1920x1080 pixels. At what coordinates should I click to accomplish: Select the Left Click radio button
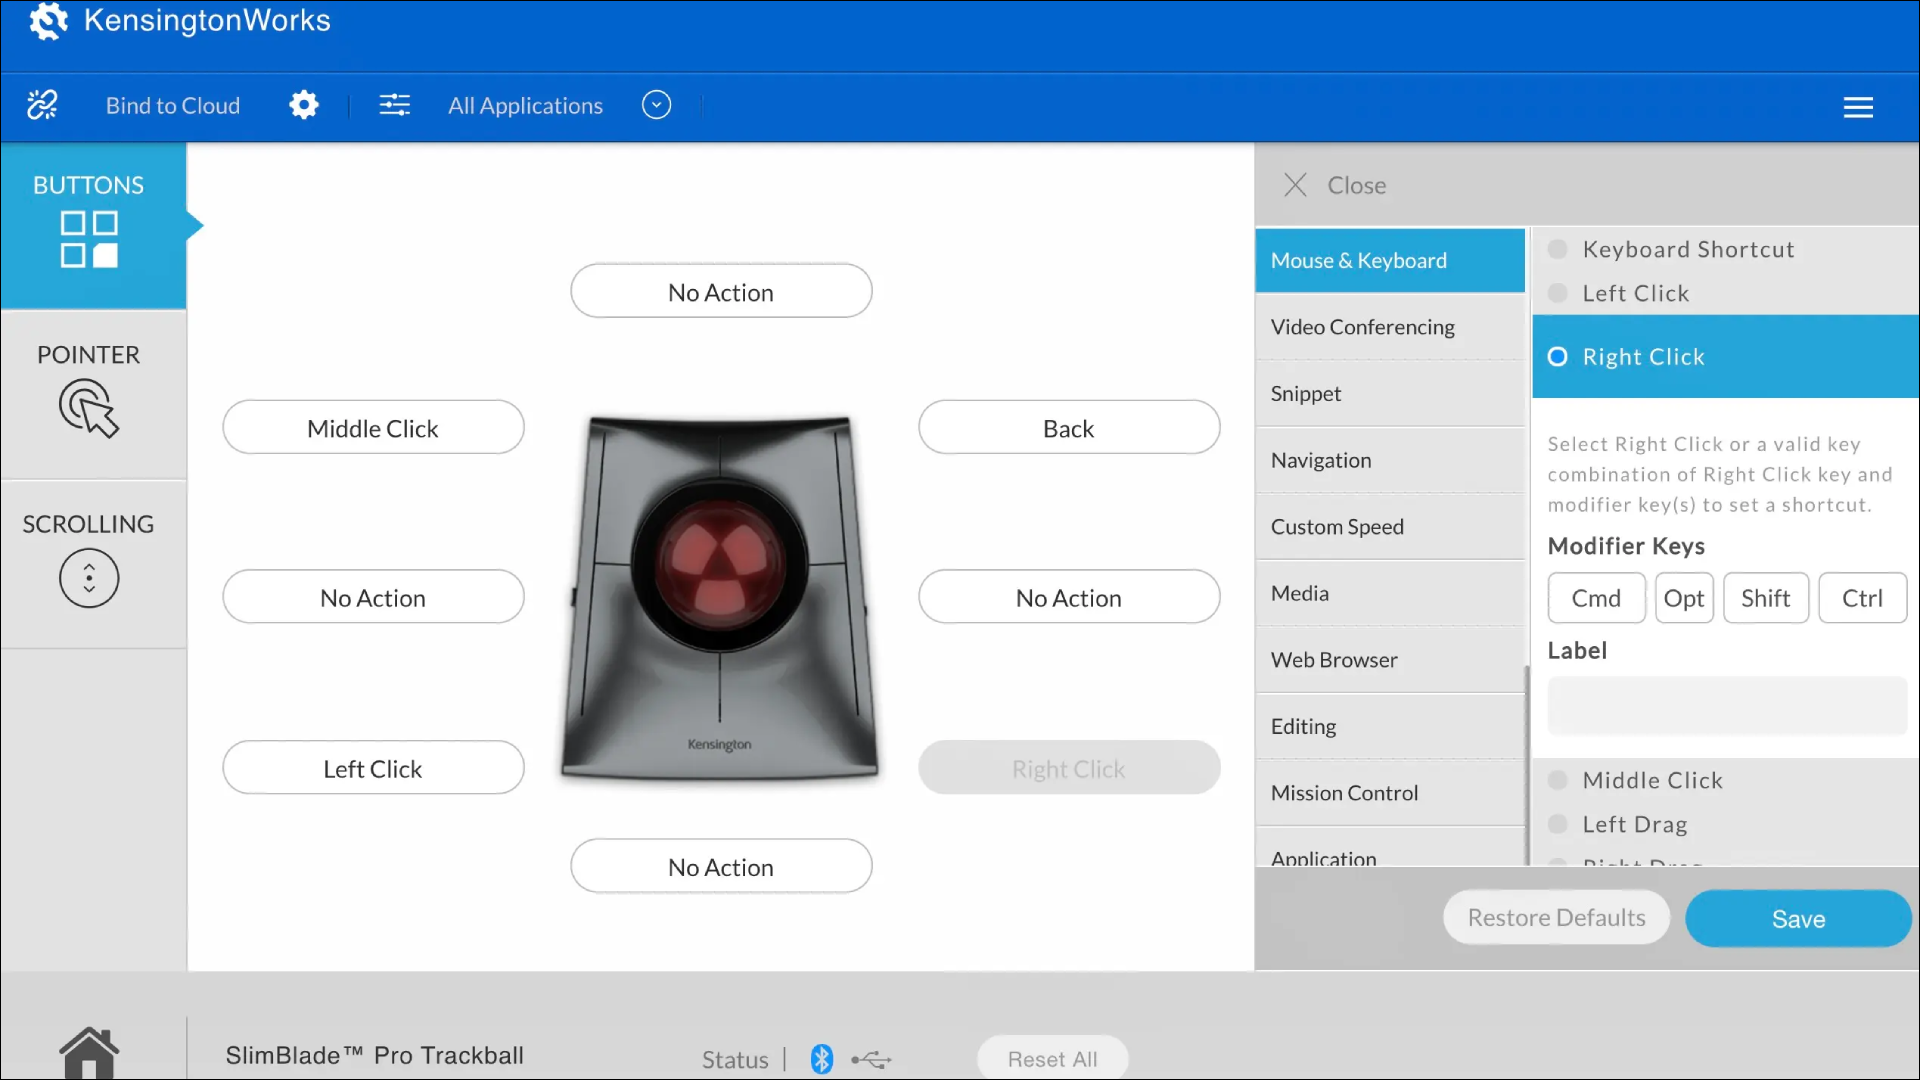(1556, 293)
